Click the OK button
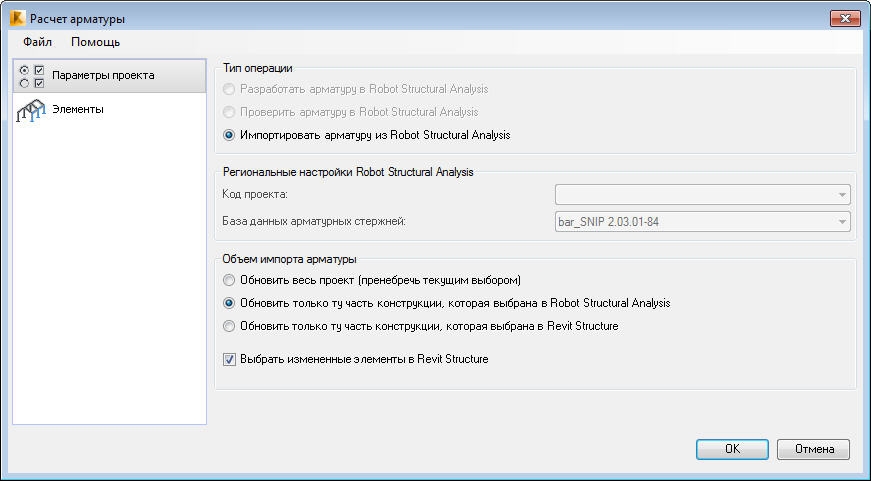 [732, 449]
